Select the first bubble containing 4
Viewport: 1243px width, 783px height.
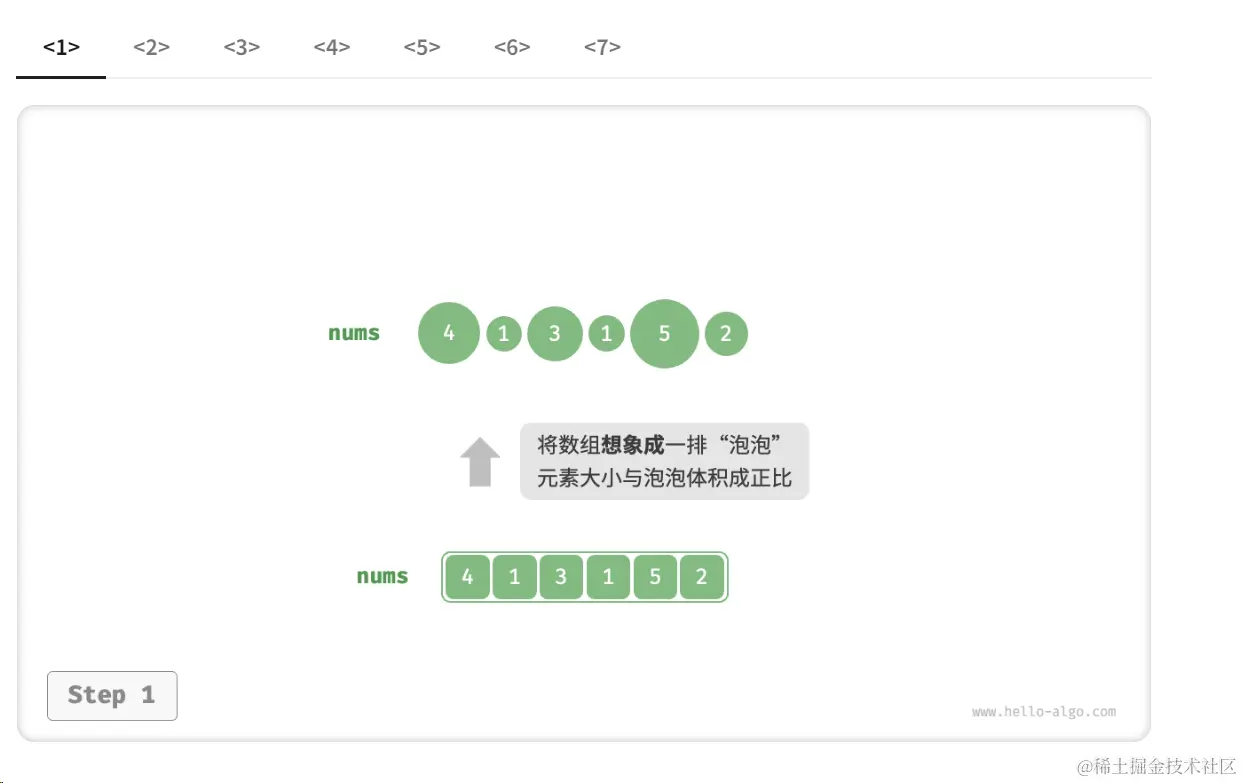[448, 333]
